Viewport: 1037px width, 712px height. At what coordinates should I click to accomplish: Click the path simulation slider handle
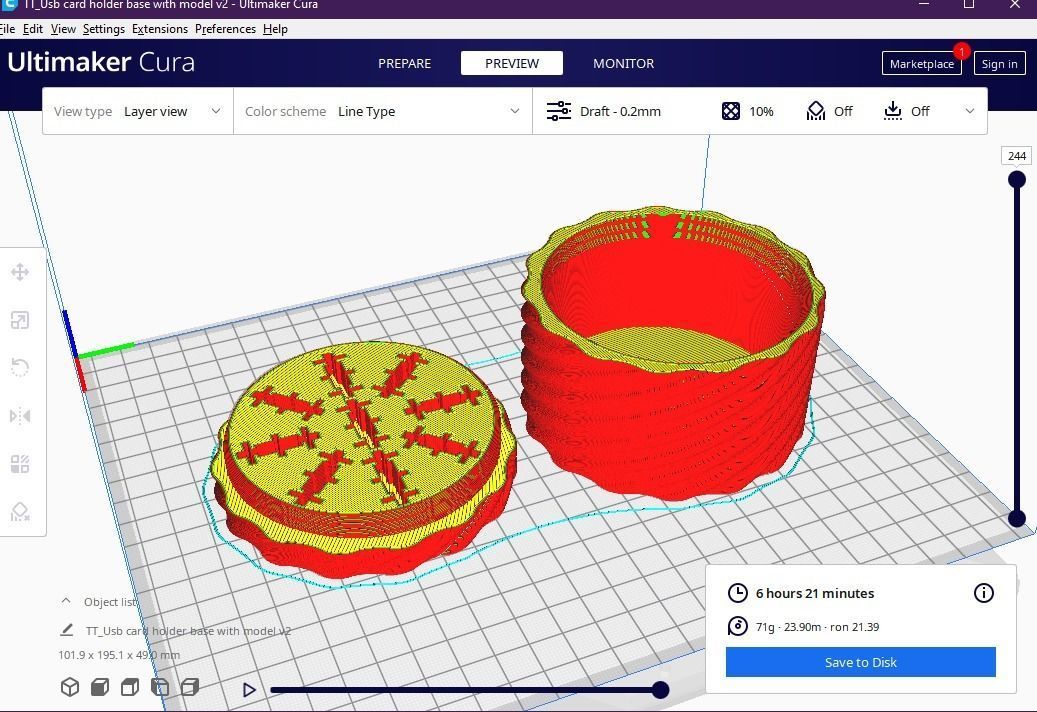660,690
